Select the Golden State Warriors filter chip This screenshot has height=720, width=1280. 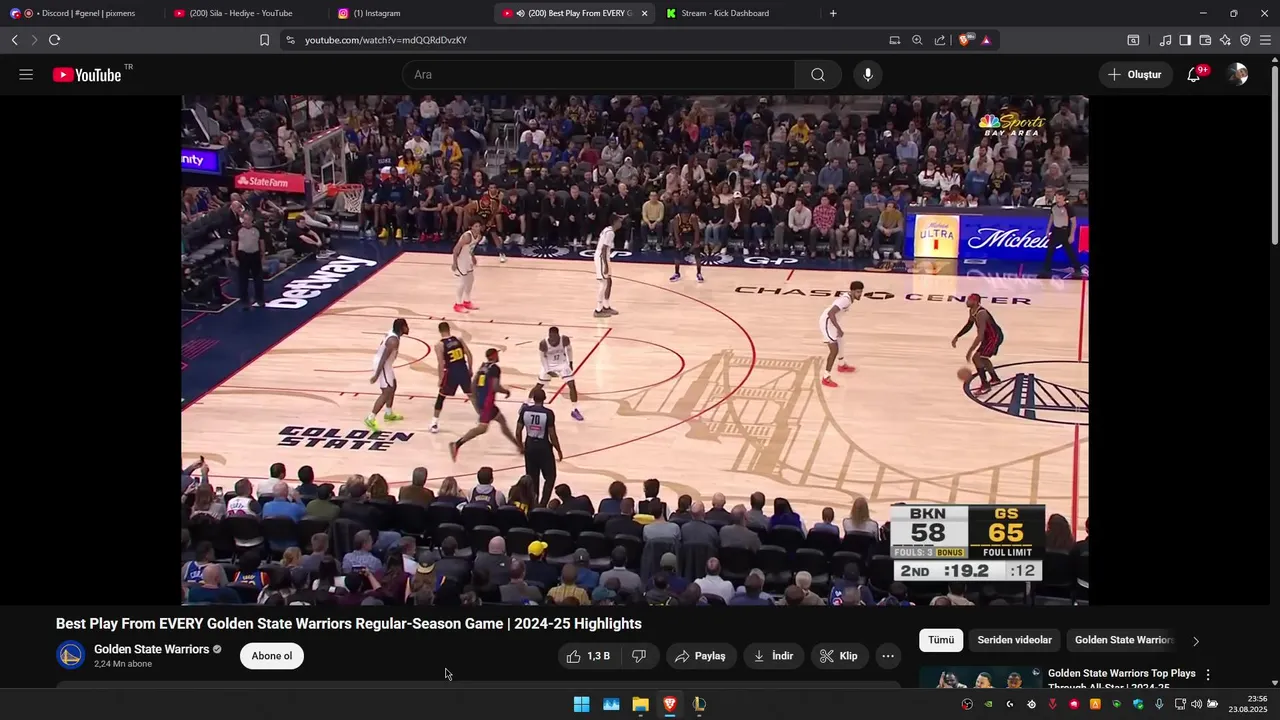pyautogui.click(x=1123, y=640)
